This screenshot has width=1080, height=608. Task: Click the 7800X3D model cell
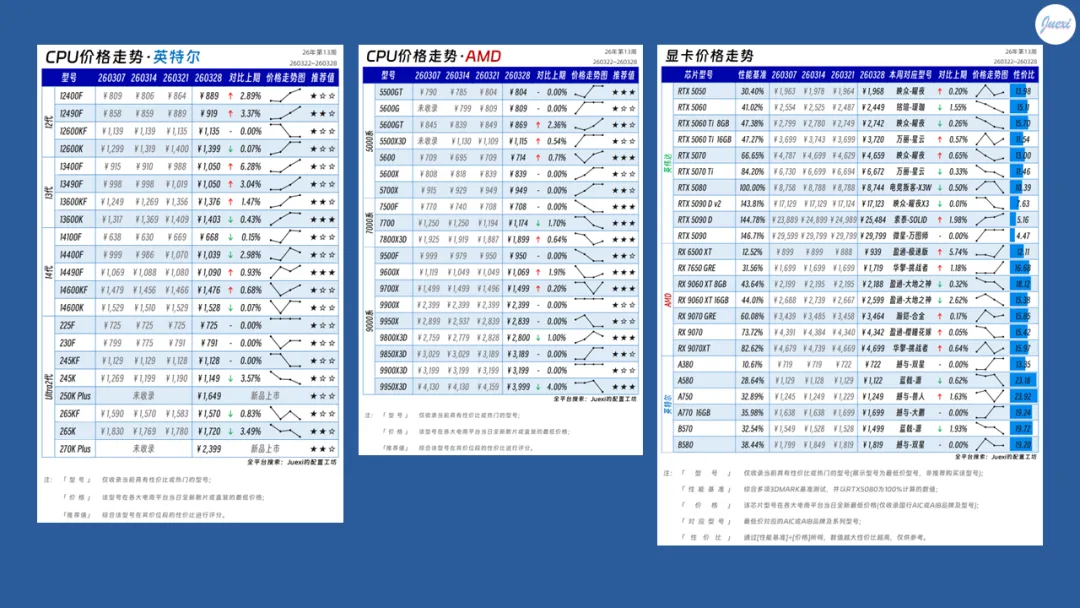pyautogui.click(x=393, y=240)
